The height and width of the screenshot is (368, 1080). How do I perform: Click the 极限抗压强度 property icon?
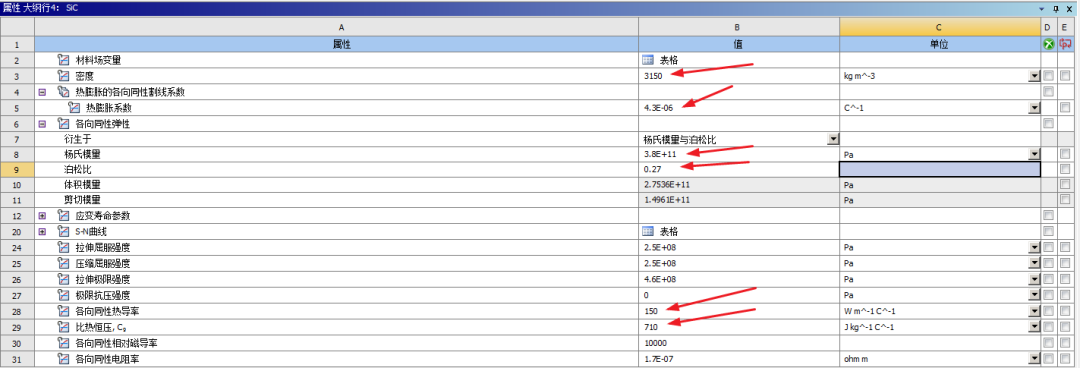pyautogui.click(x=63, y=295)
